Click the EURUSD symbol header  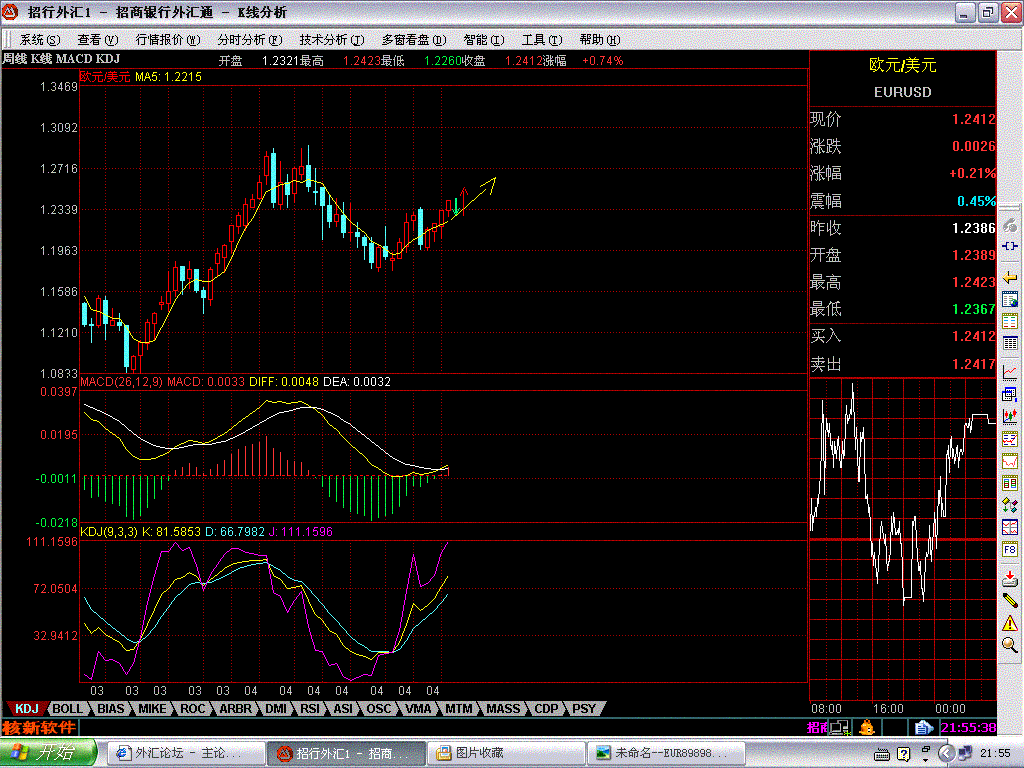pyautogui.click(x=902, y=92)
